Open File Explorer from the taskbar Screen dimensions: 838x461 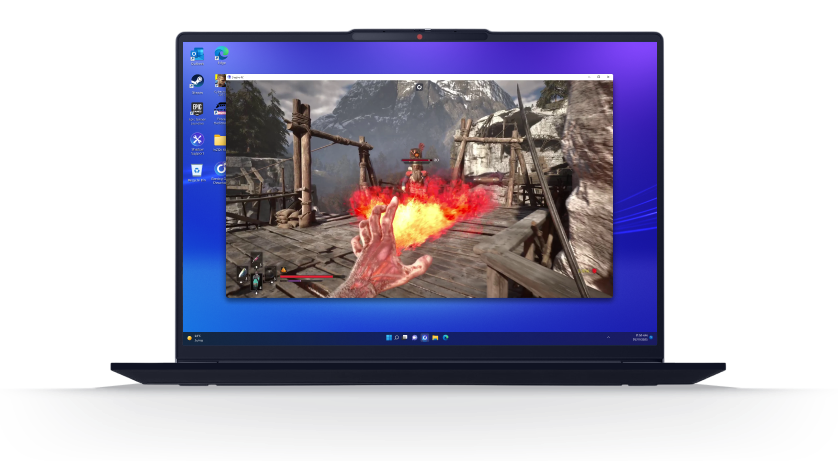point(435,338)
